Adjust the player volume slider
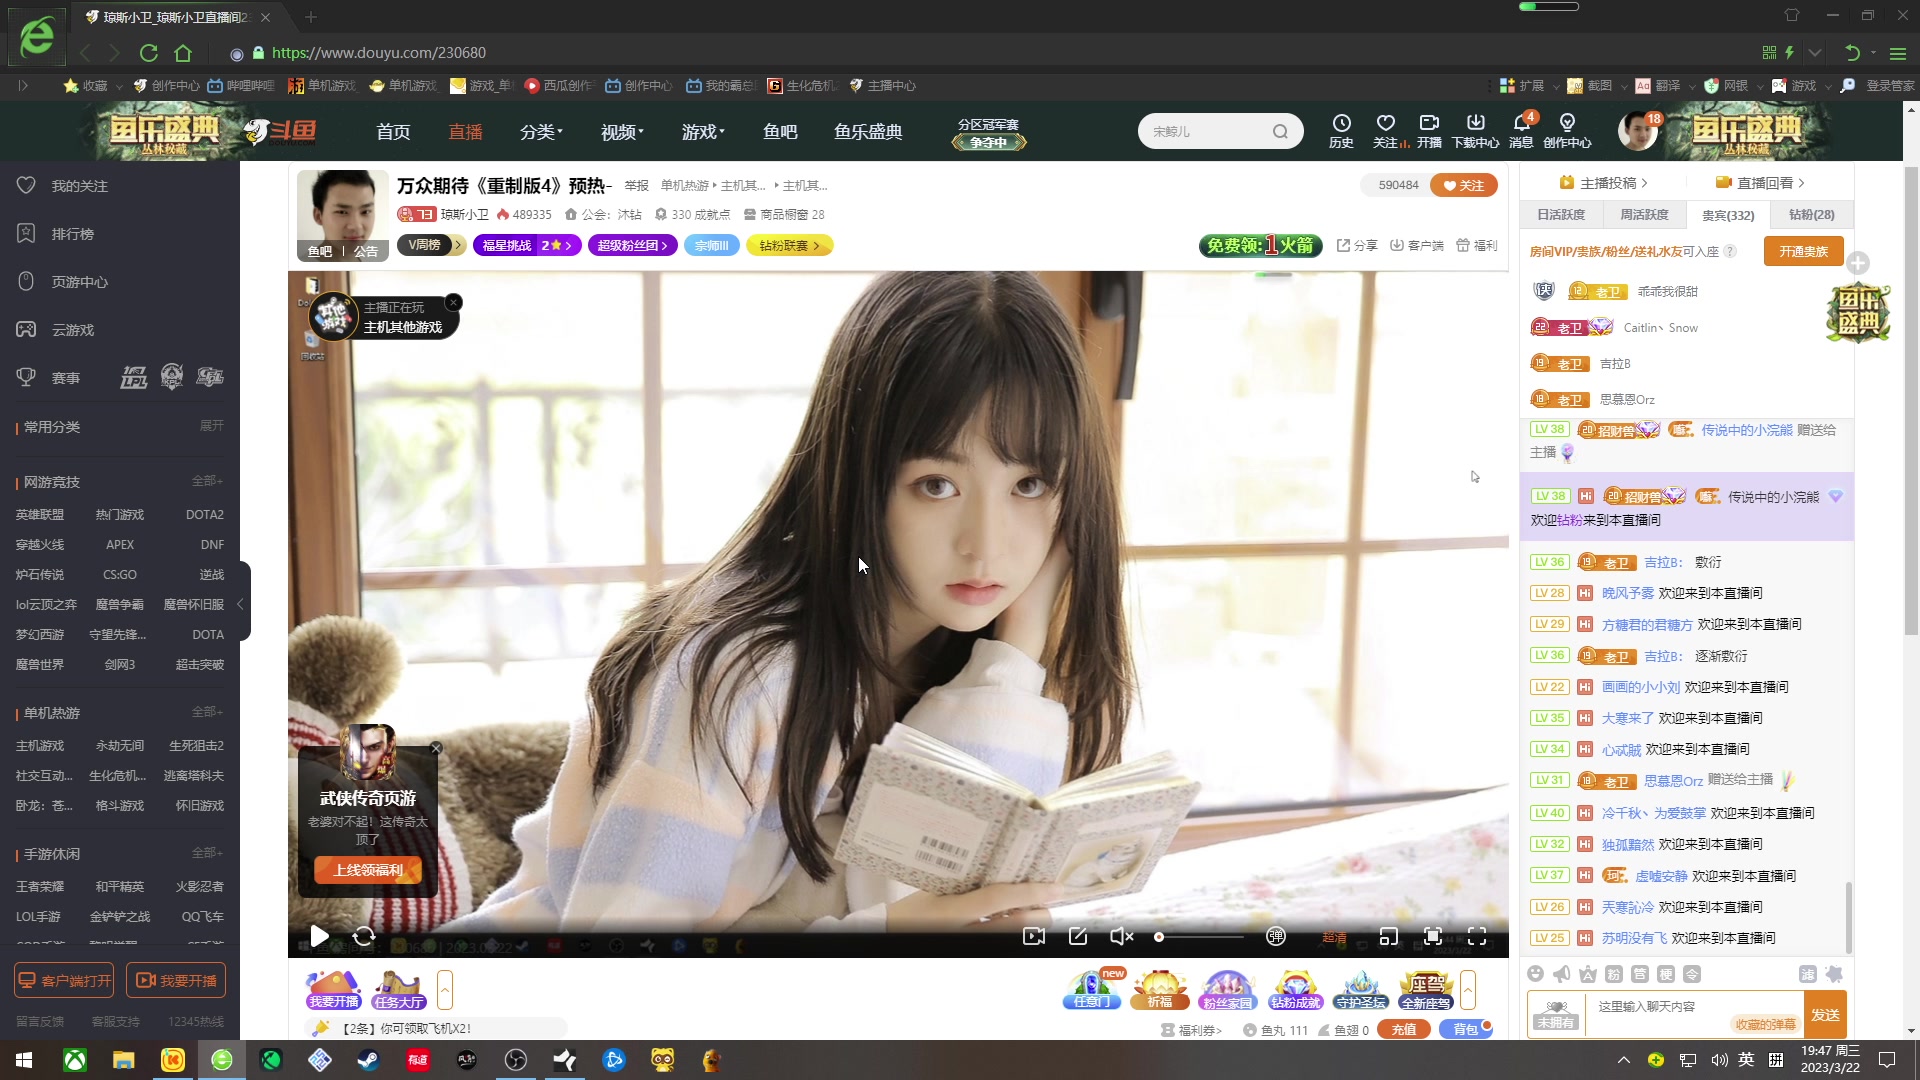Viewport: 1920px width, 1080px height. 1198,937
